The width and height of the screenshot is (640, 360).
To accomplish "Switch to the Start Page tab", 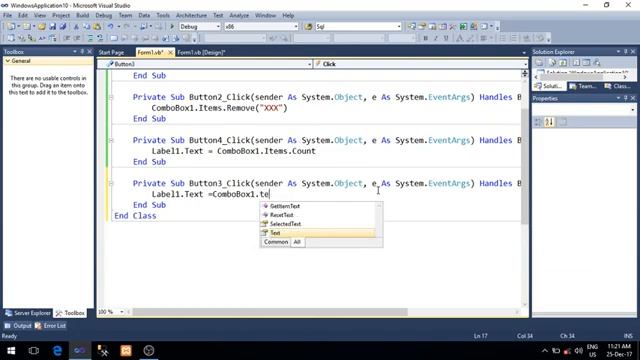I will point(111,52).
